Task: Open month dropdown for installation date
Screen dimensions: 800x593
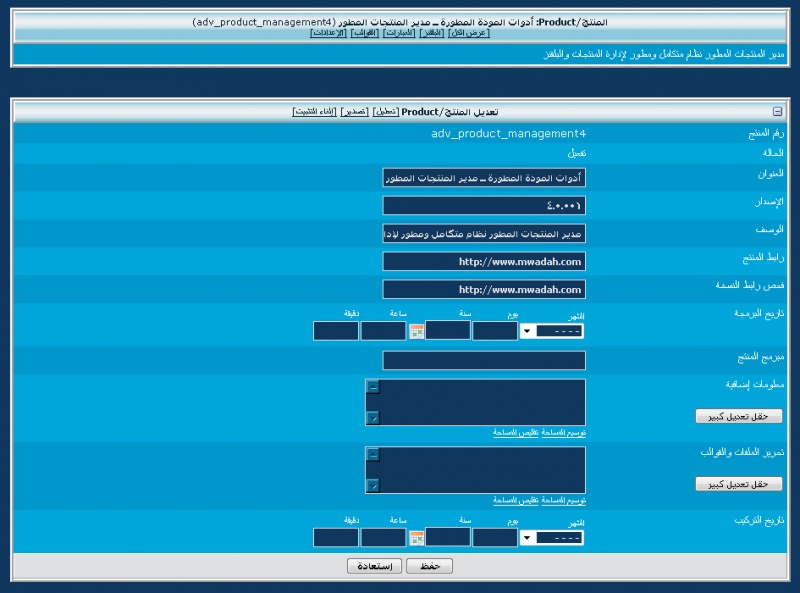Action: point(527,538)
